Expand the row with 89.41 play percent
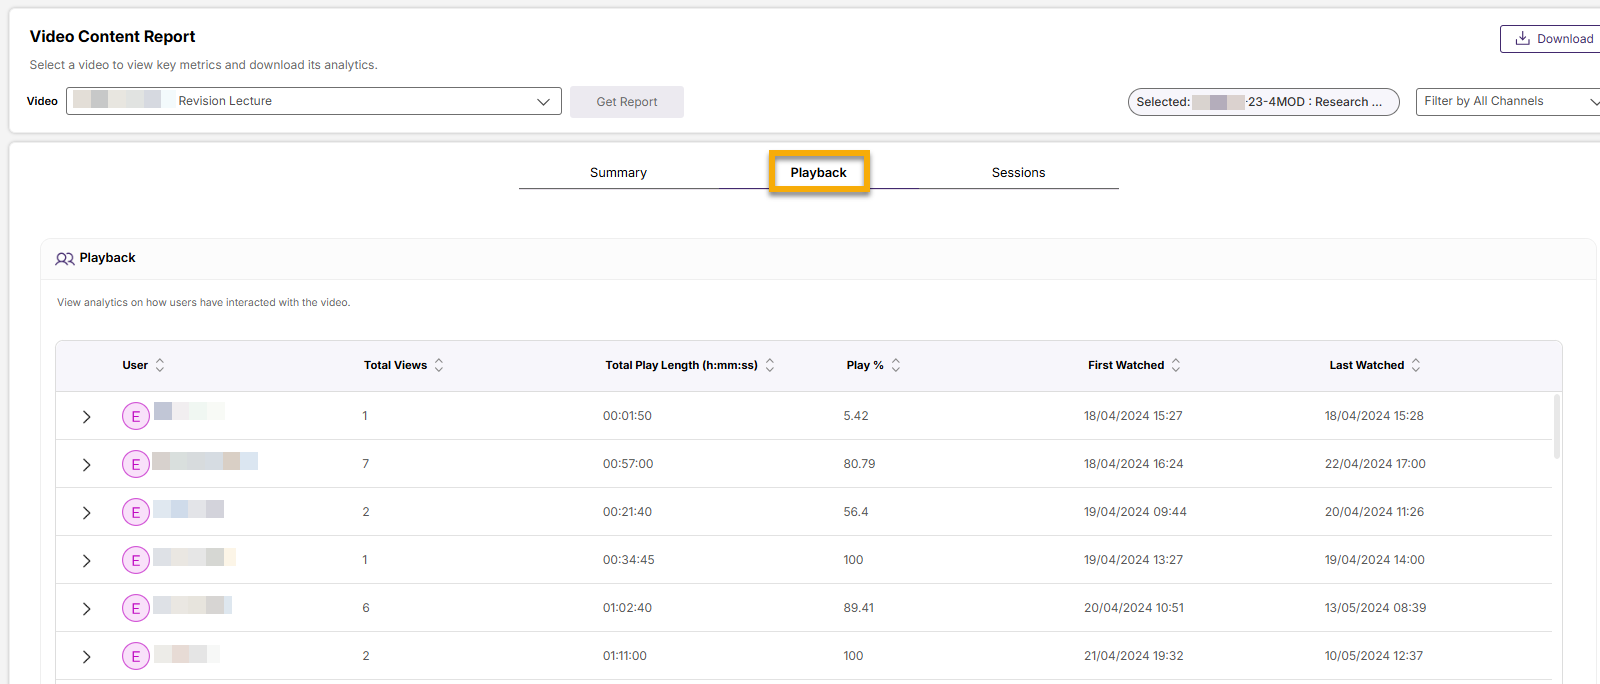Image resolution: width=1600 pixels, height=684 pixels. 87,609
